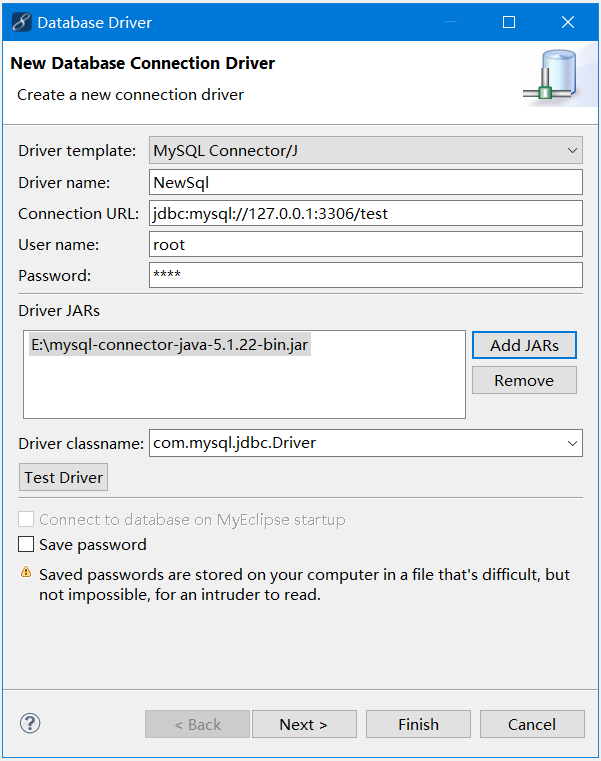
Task: Click the database connection banner image
Action: point(558,76)
